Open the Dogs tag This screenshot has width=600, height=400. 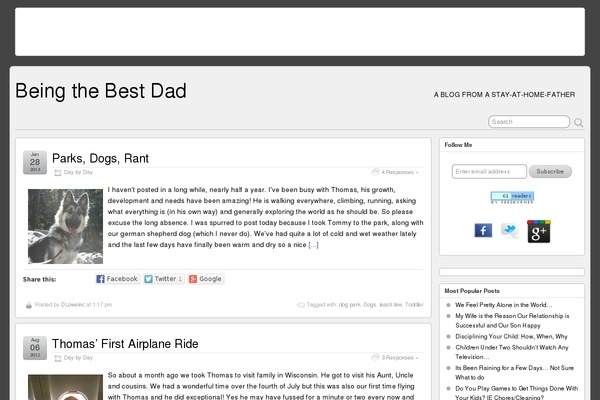370,305
